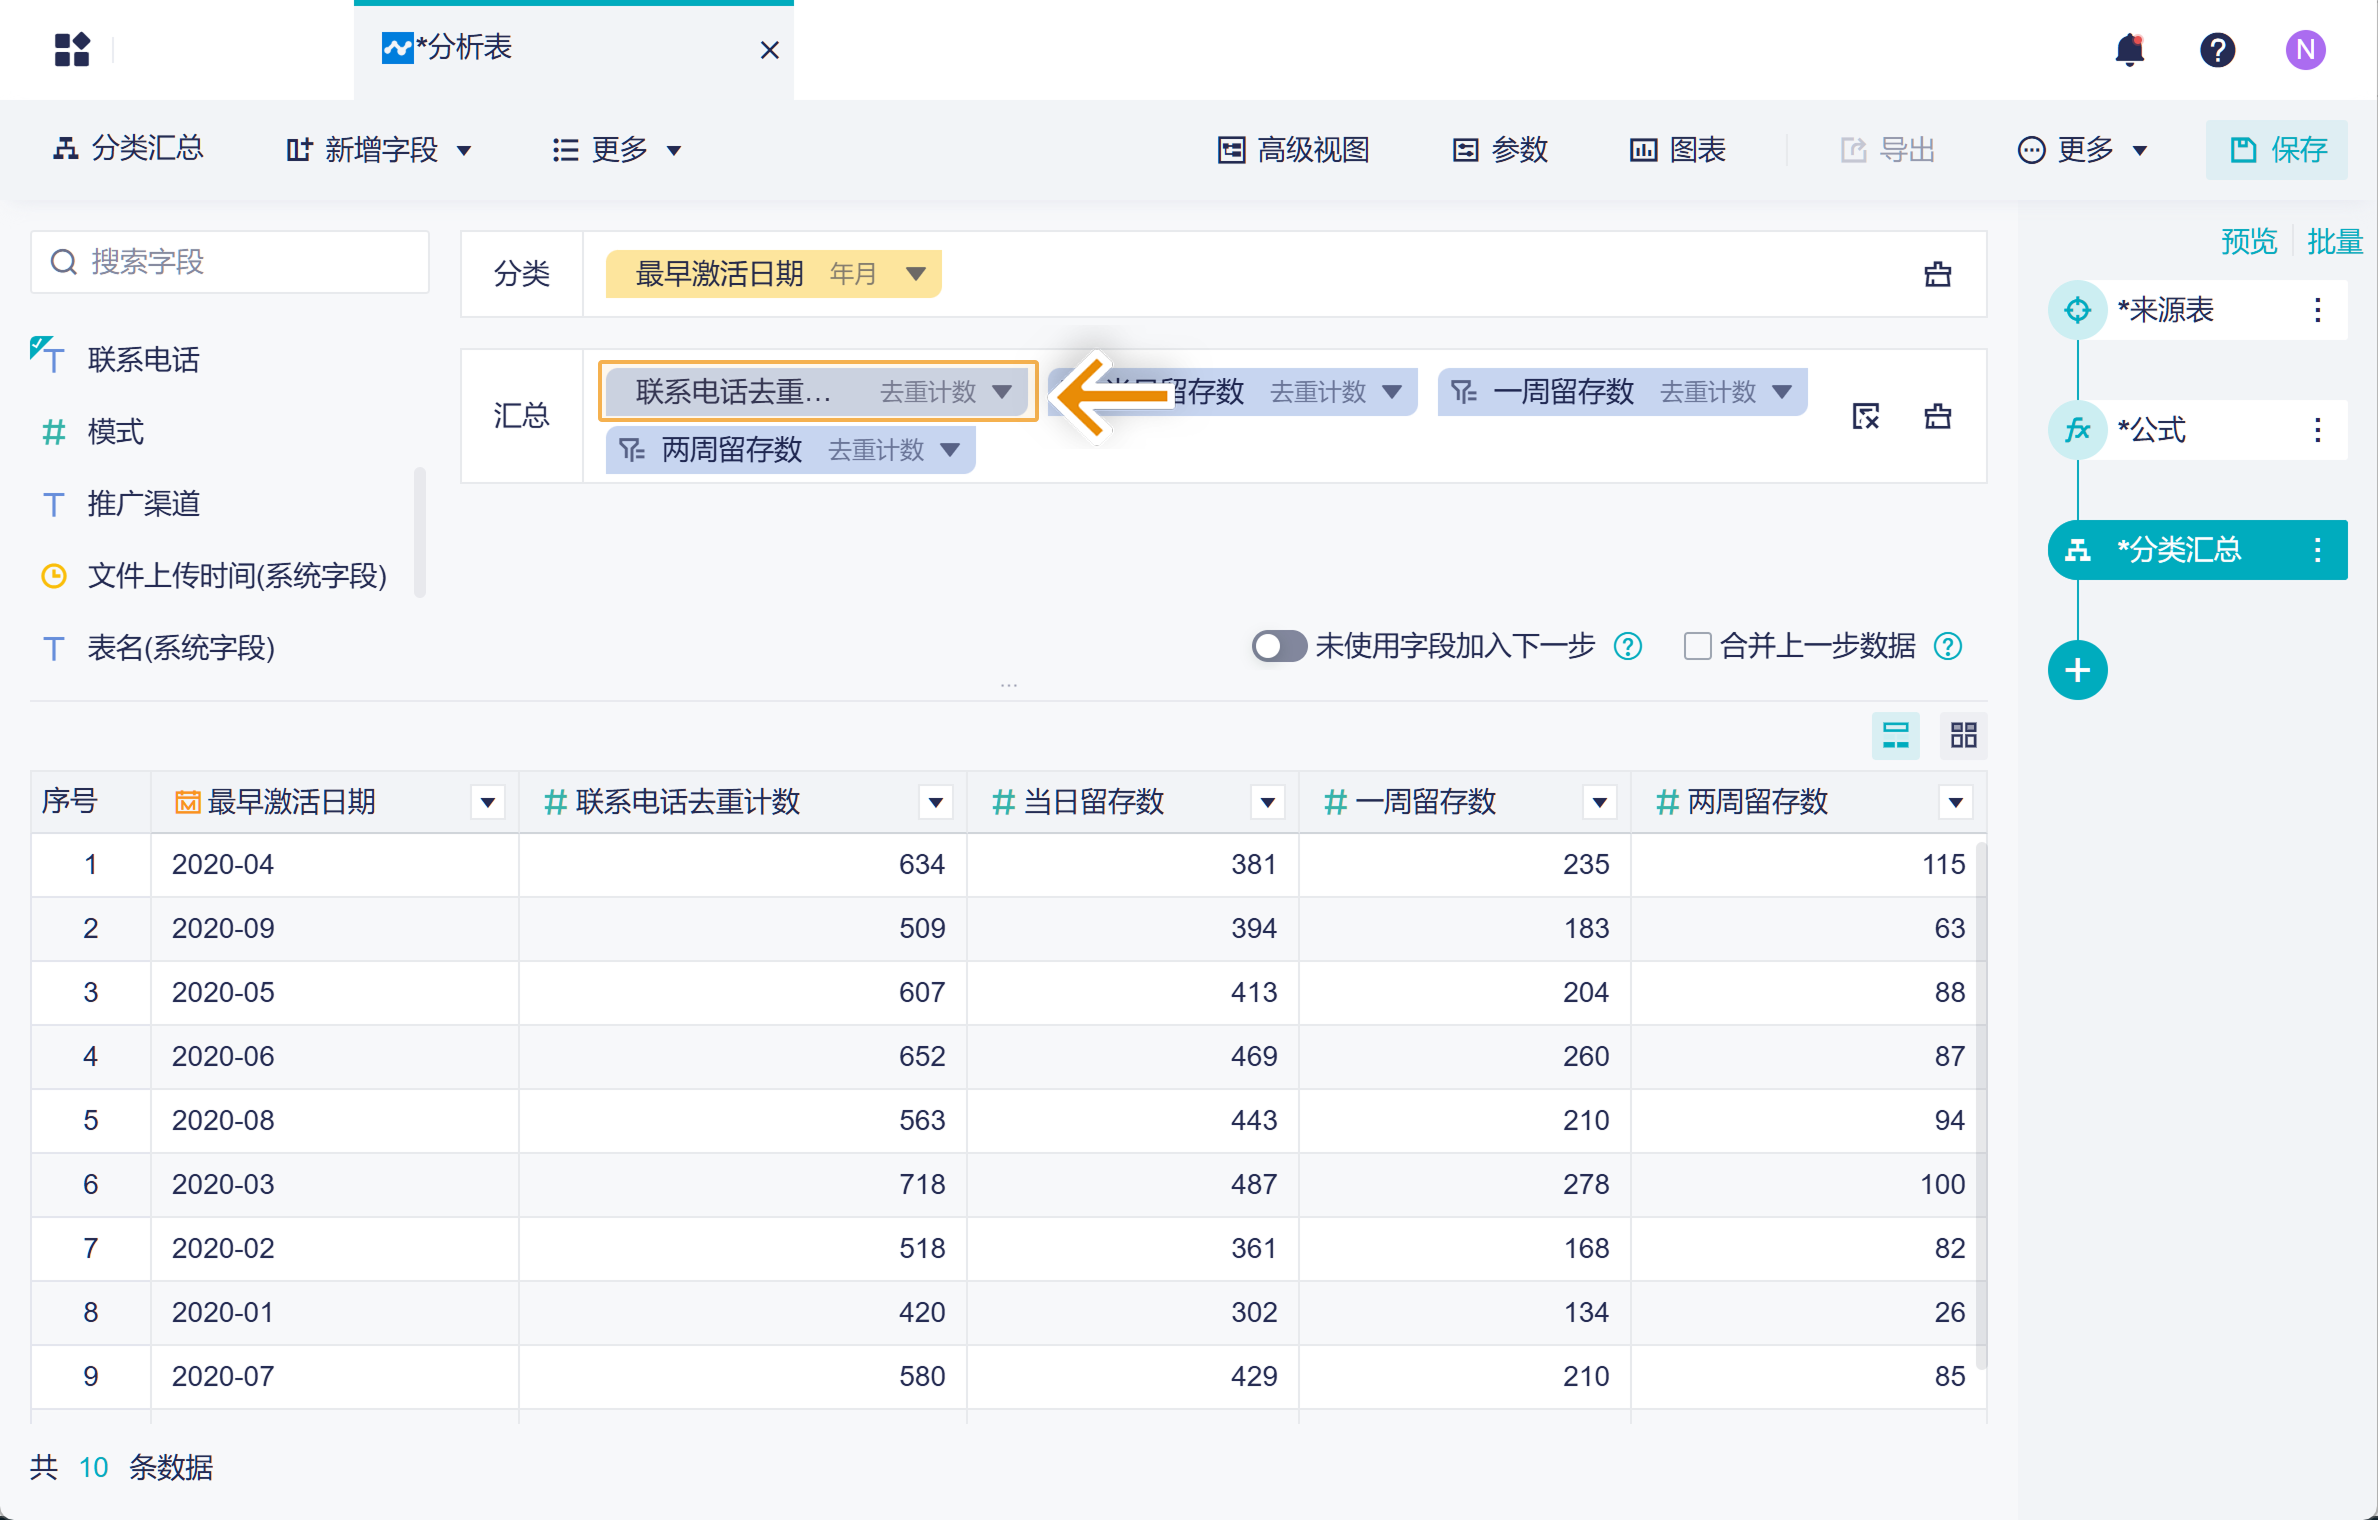The image size is (2378, 1520).
Task: Select the *来源表 step
Action: (2165, 310)
